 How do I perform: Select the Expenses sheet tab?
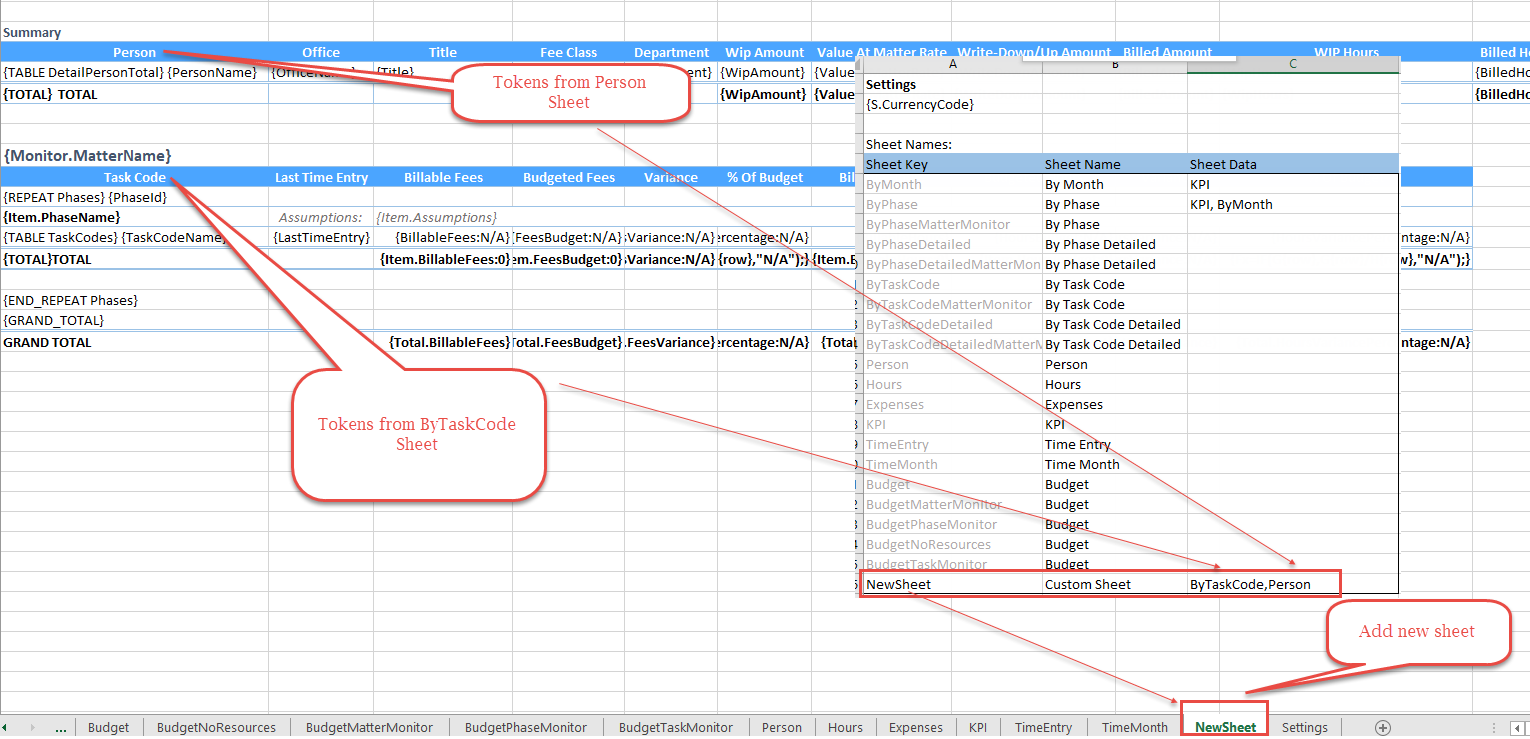click(x=915, y=727)
